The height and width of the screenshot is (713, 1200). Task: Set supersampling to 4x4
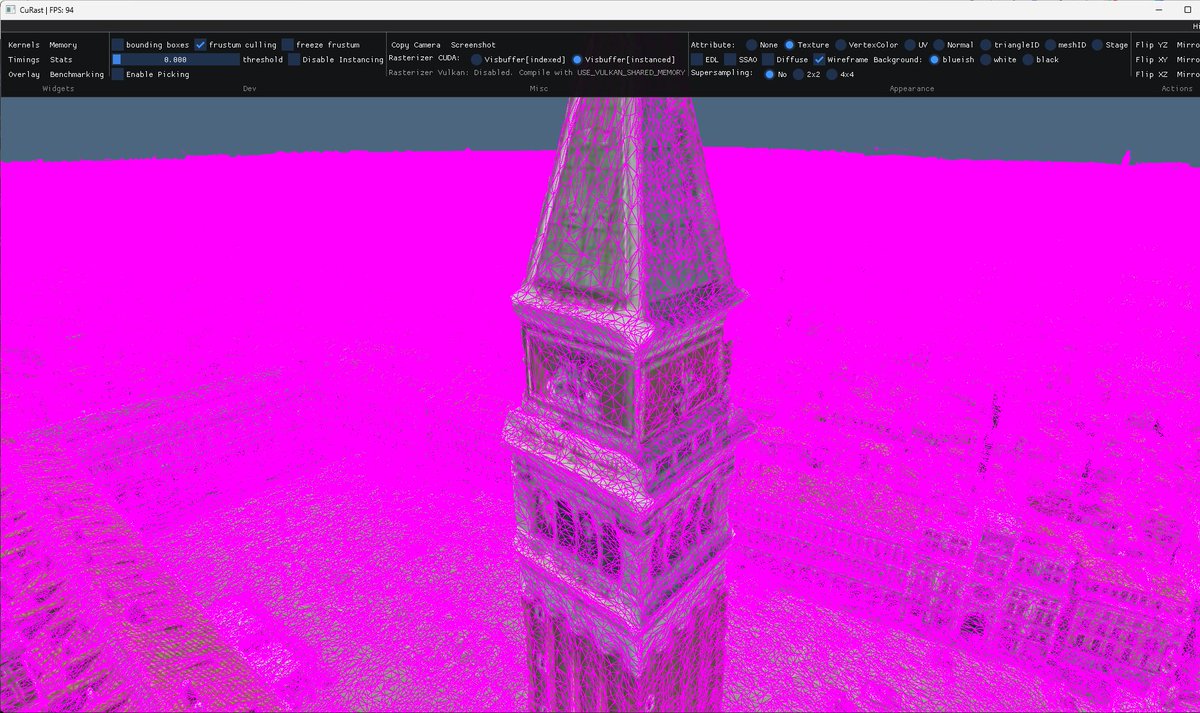(x=832, y=74)
